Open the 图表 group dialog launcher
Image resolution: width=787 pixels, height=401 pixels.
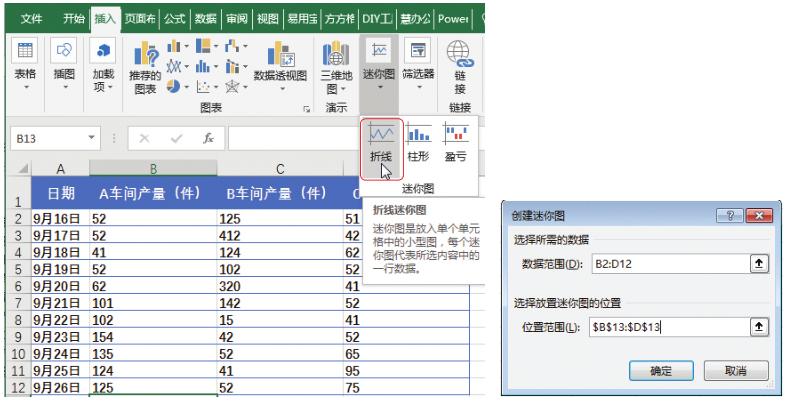point(306,108)
